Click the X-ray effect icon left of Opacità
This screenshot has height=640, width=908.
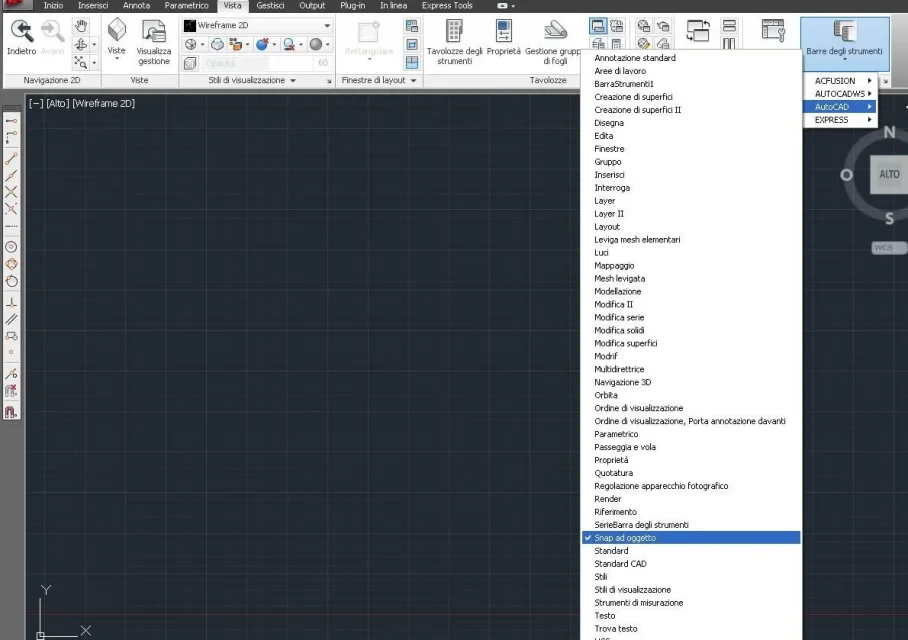(190, 63)
